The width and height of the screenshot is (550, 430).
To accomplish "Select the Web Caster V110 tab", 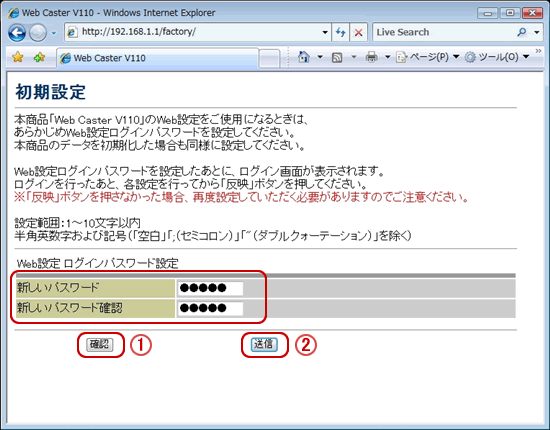I will click(158, 58).
